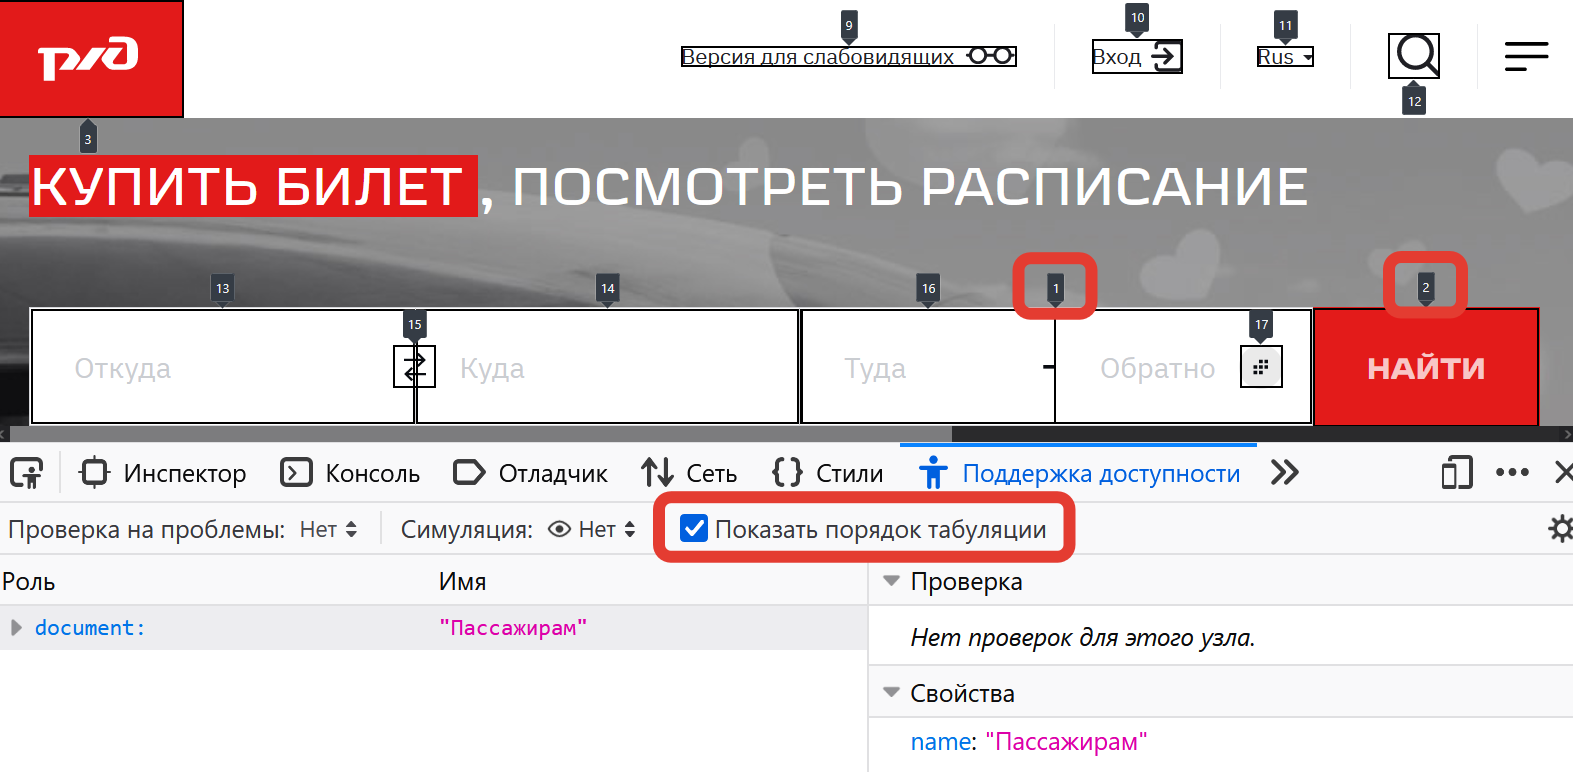Collapse the 'Свойства' section
This screenshot has height=772, width=1573.
click(892, 693)
